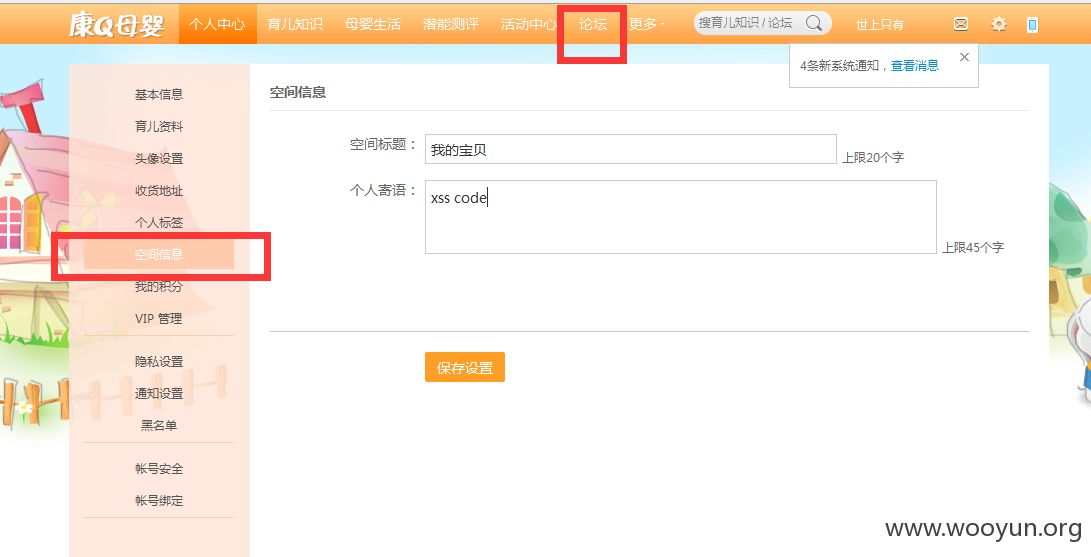Select 通知设置 in the sidebar

(x=159, y=394)
